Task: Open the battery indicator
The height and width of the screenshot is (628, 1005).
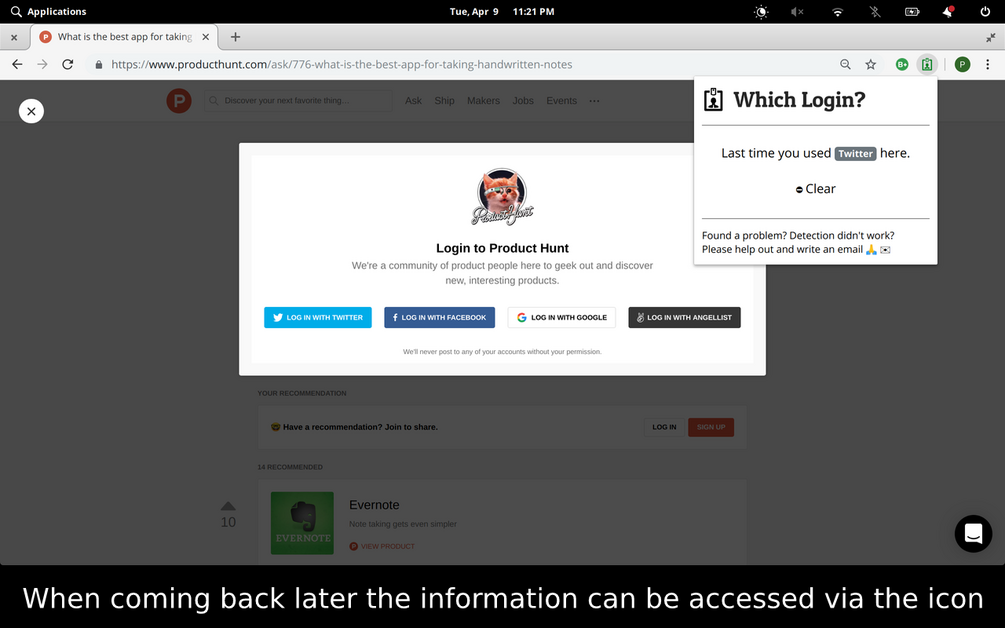Action: click(x=912, y=12)
